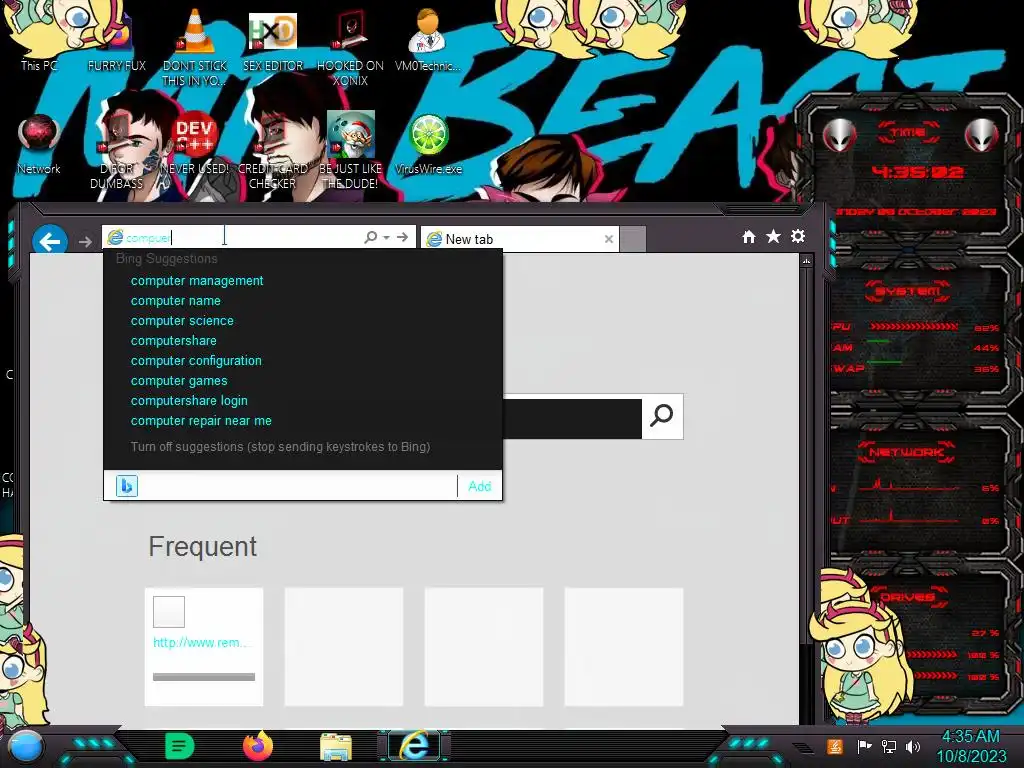Screen dimensions: 1024x768
Task: Open the network tray icon
Action: [x=888, y=746]
